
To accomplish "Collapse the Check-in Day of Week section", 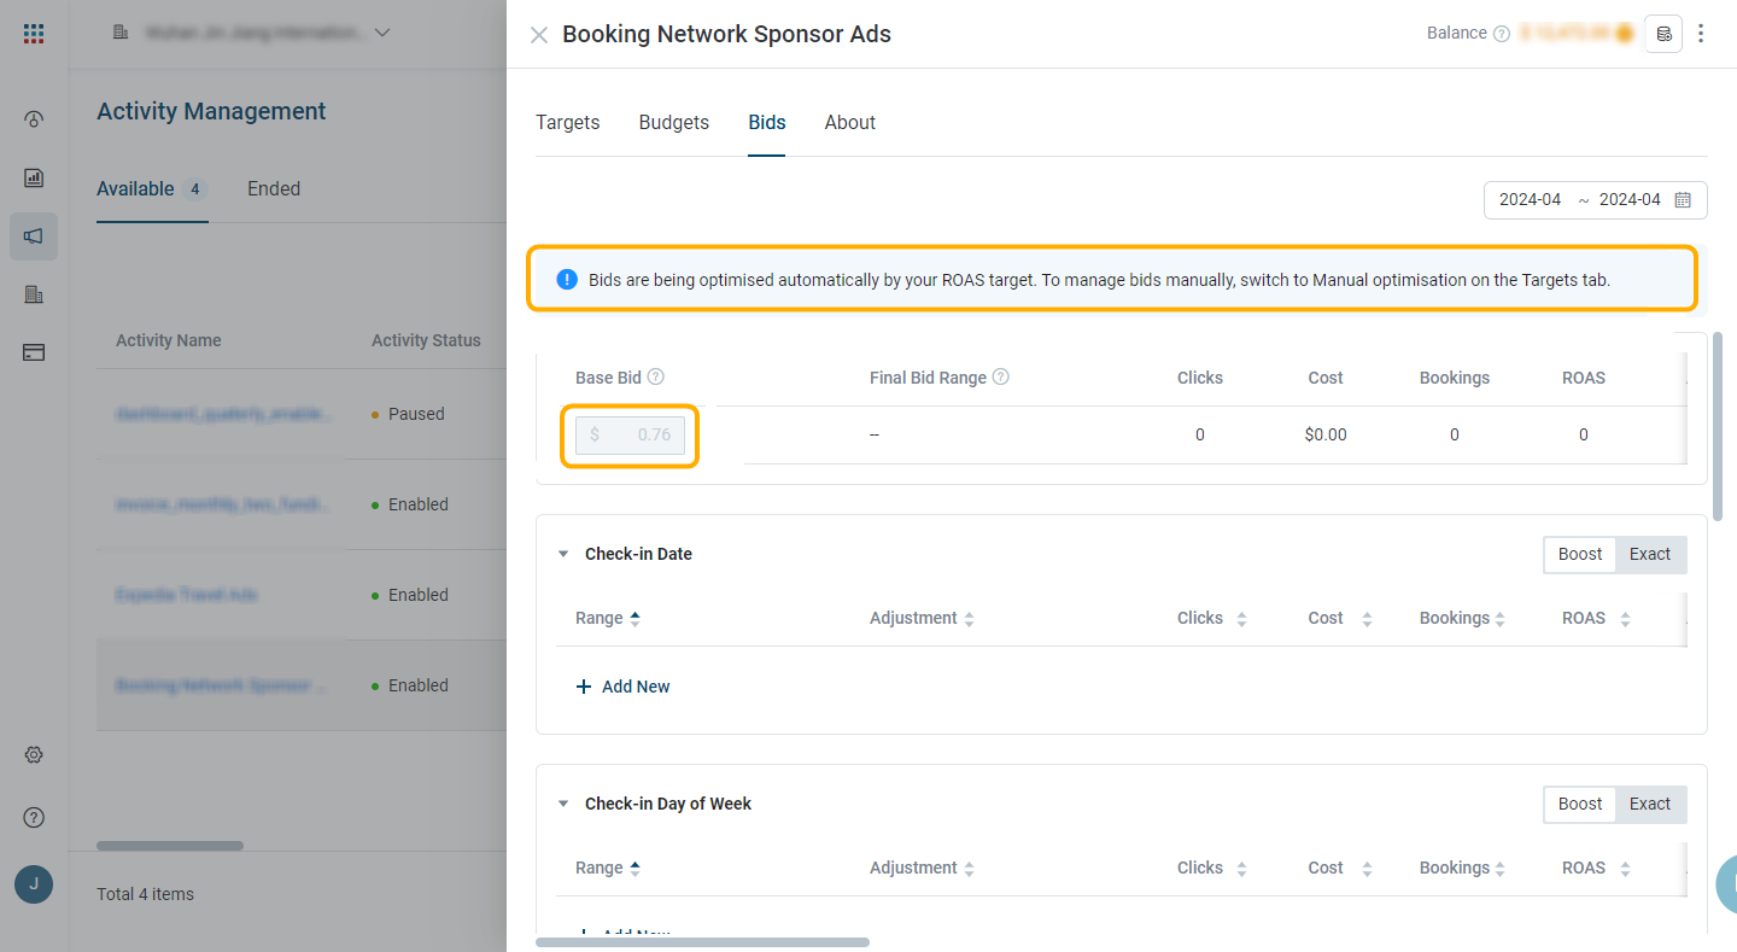I will click(563, 804).
